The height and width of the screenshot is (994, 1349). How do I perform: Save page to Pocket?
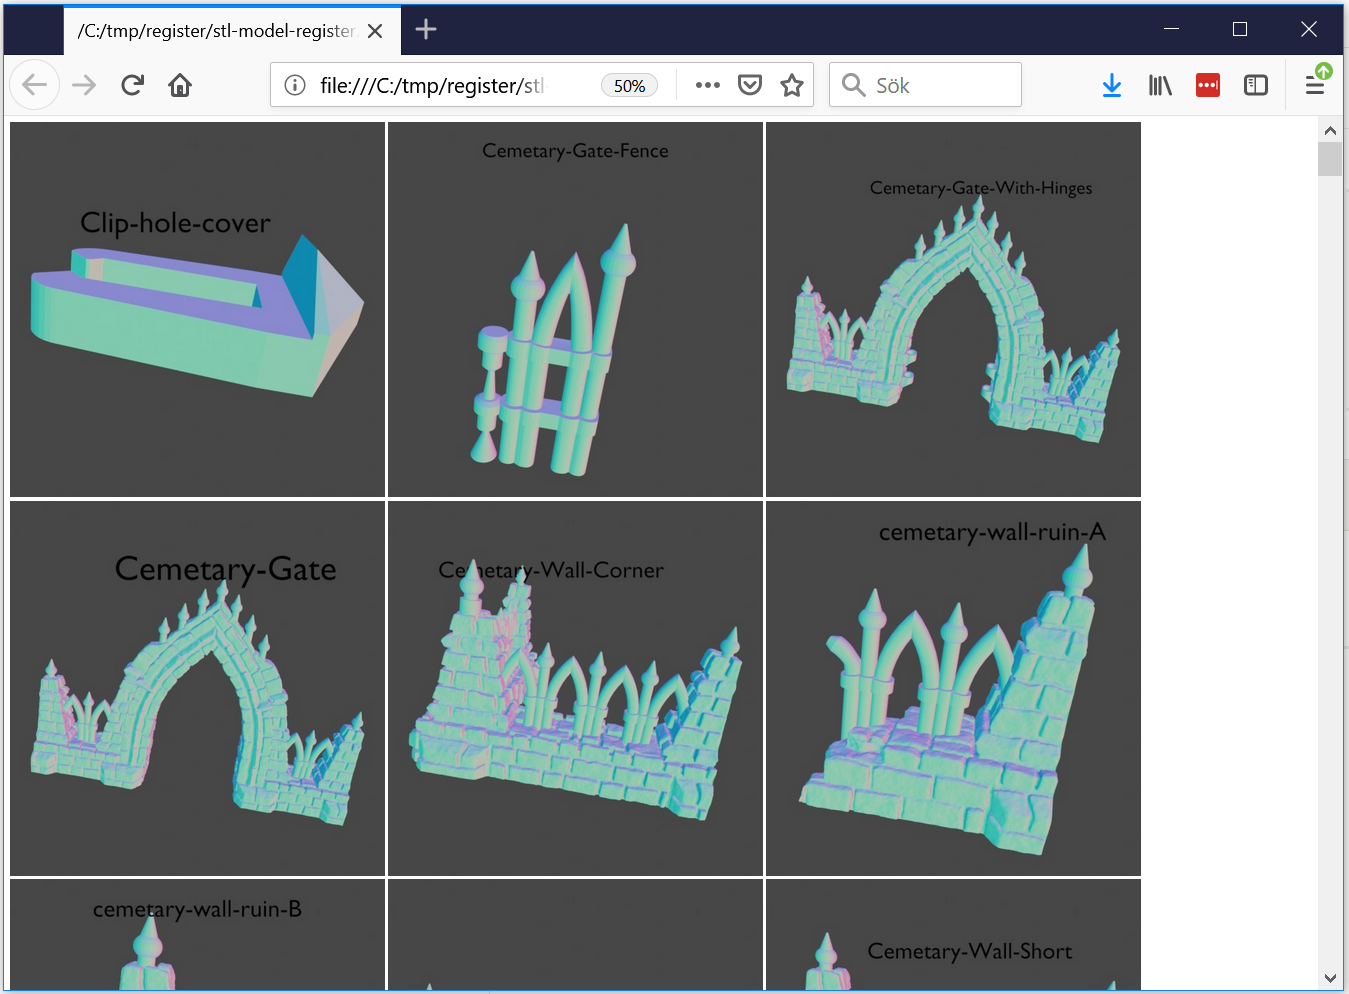click(x=750, y=85)
